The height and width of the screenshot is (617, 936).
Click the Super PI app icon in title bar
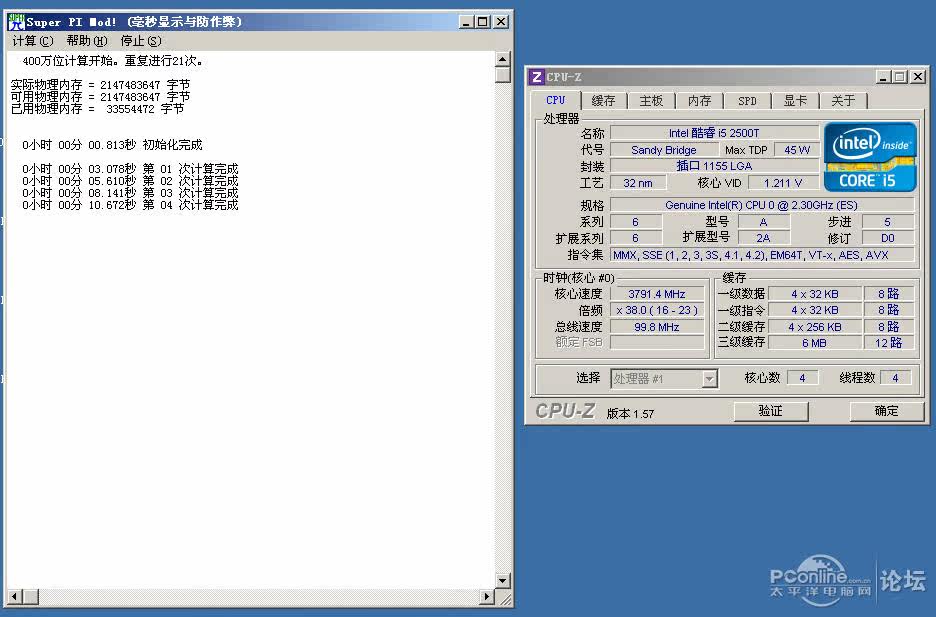pos(16,22)
